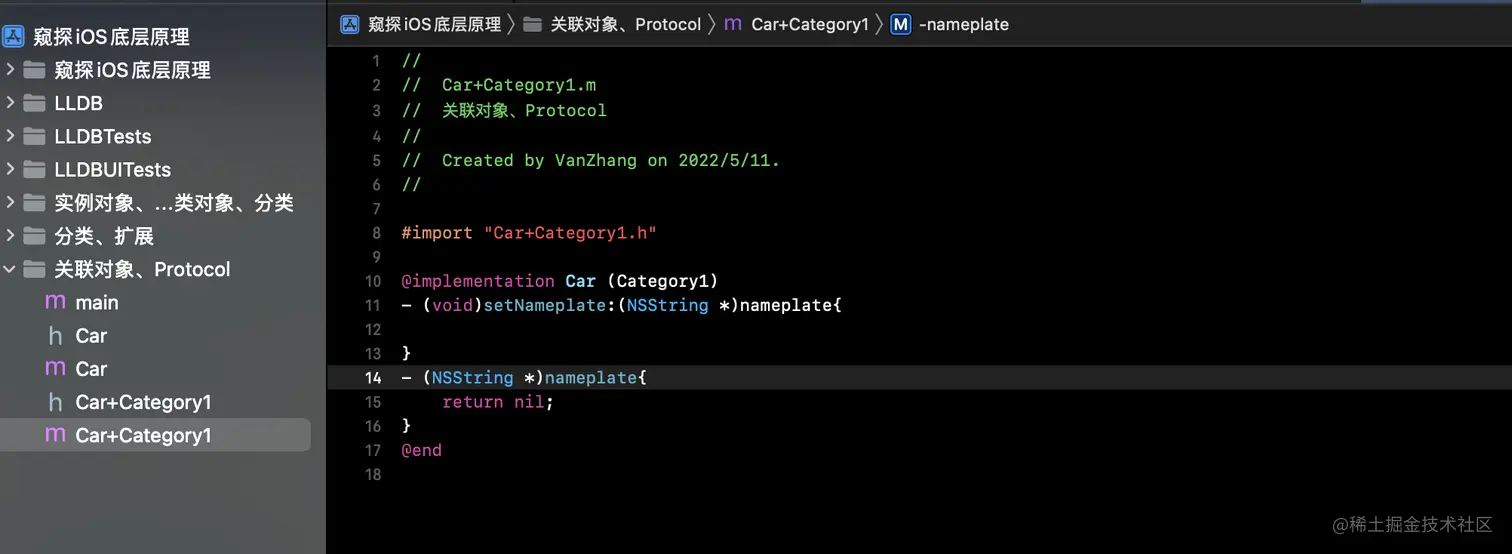Click the "Created by VanZhang" comment line
The height and width of the screenshot is (554, 1512).
(591, 160)
